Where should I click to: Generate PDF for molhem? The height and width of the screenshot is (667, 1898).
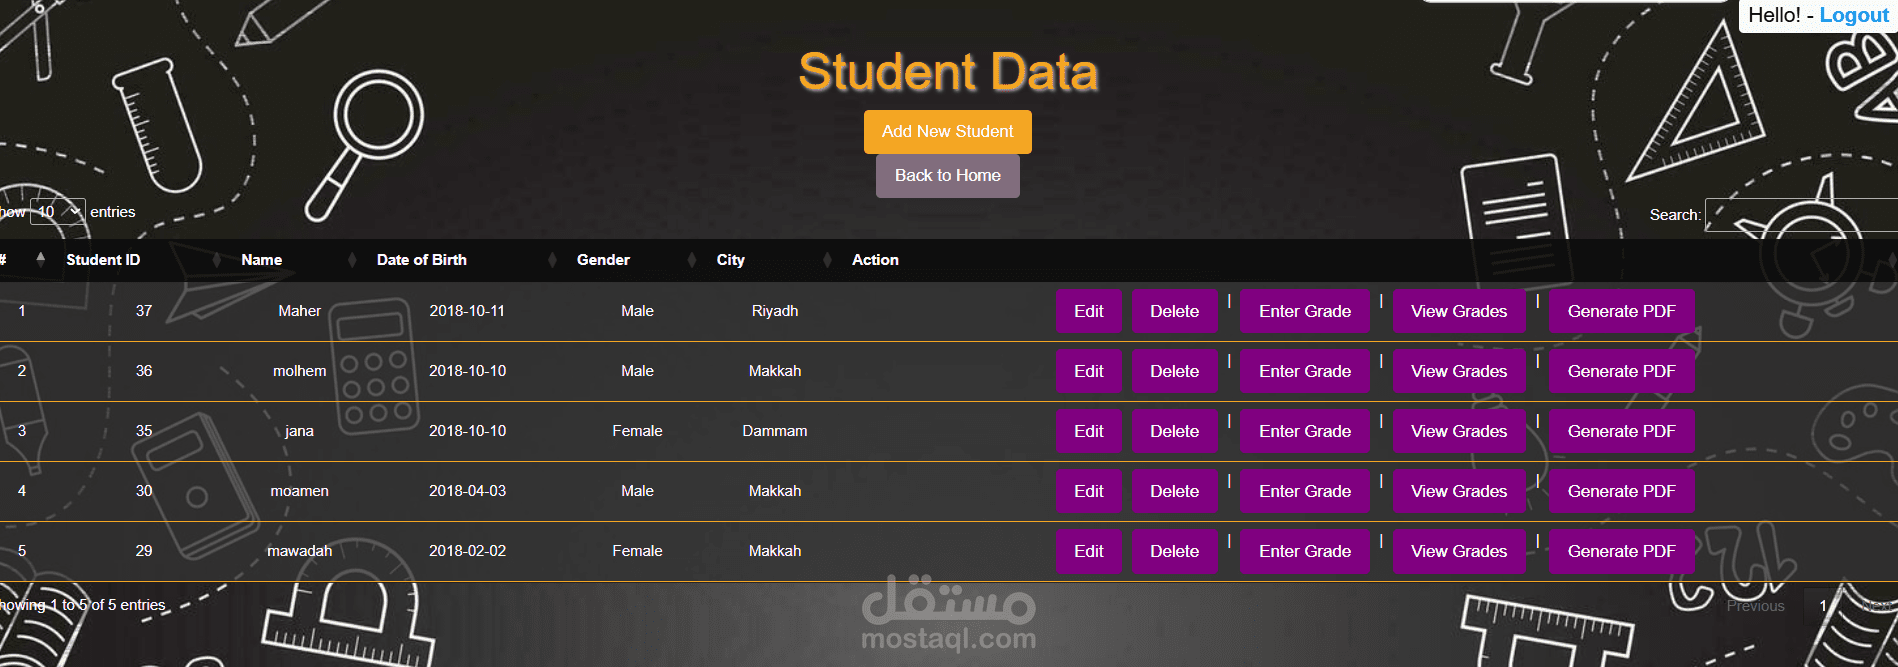1621,372
